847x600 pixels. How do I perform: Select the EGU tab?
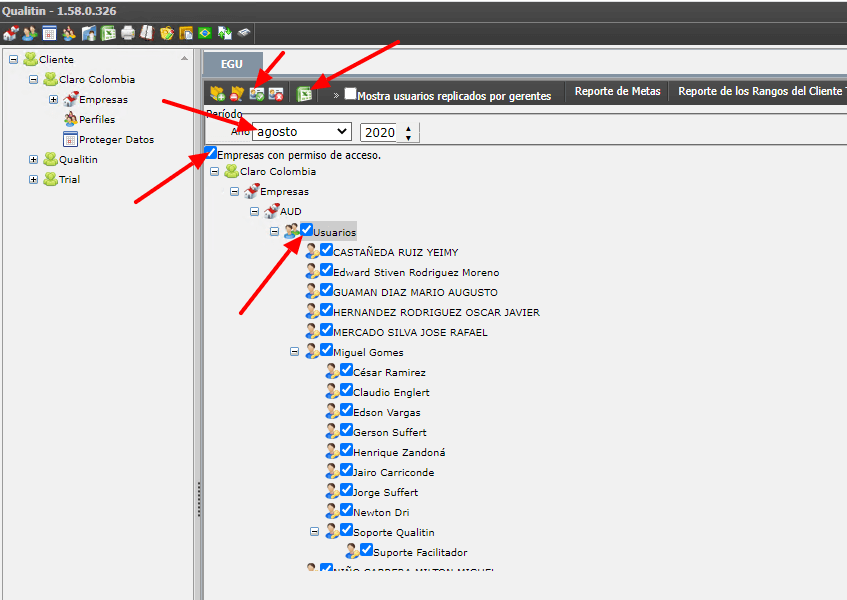233,64
